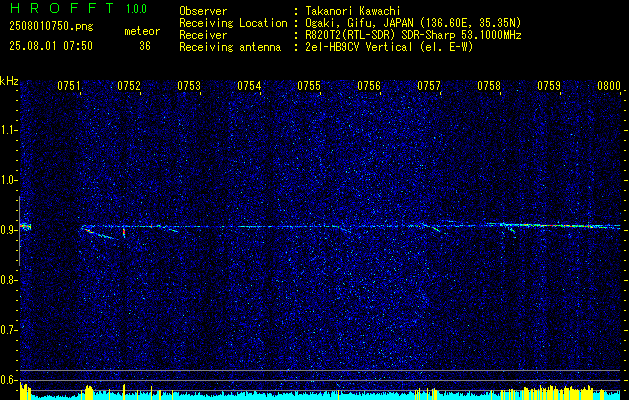Viewport: 629px width, 400px height.
Task: Click the 0.8 kHz axis label
Action: coord(9,280)
